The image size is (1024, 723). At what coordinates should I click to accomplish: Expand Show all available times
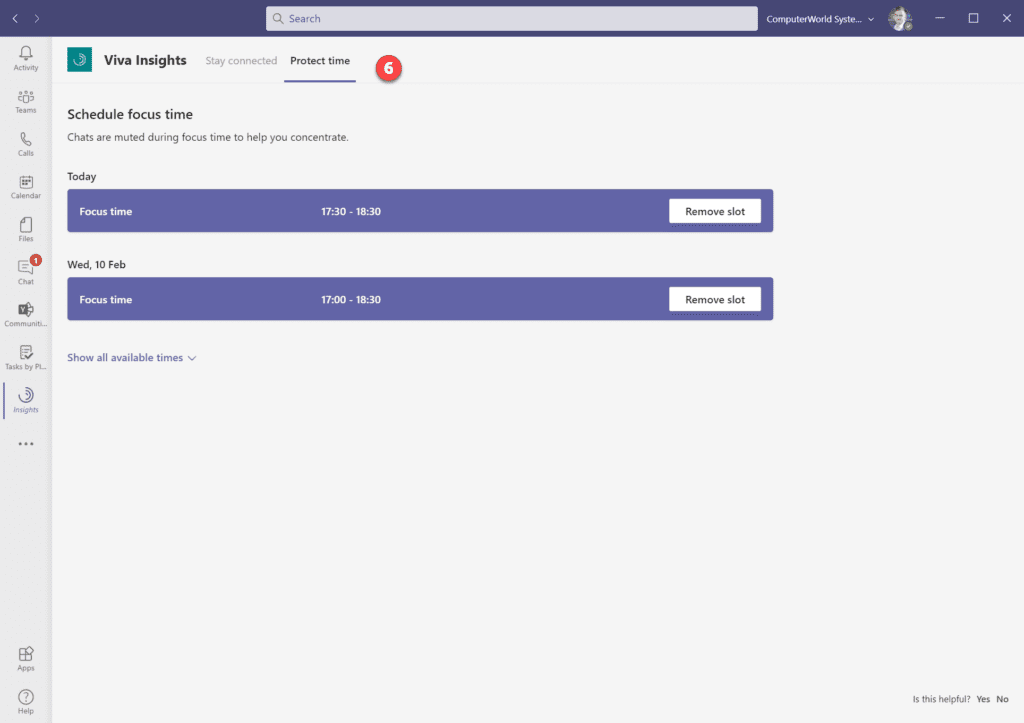[131, 357]
